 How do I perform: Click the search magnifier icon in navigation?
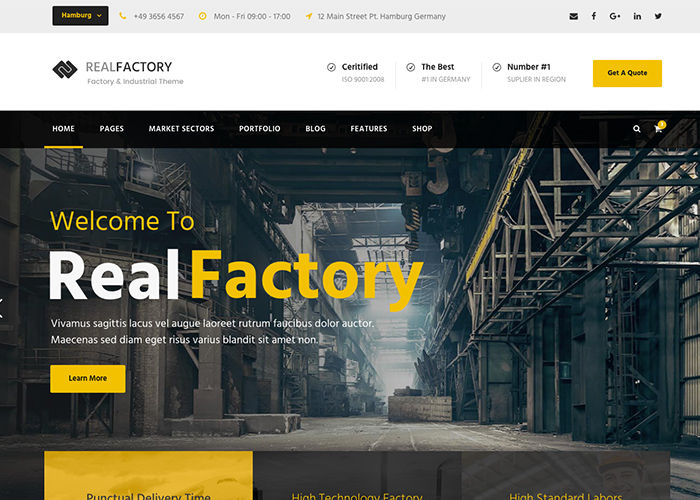click(x=637, y=129)
